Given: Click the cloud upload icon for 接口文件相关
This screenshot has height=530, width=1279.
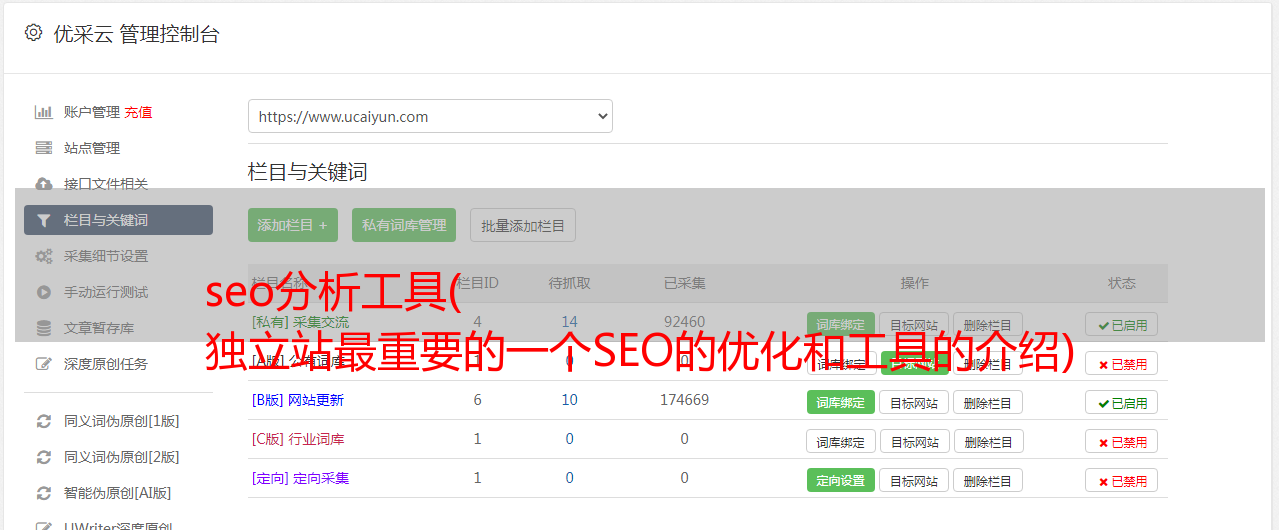Looking at the screenshot, I should pyautogui.click(x=44, y=184).
